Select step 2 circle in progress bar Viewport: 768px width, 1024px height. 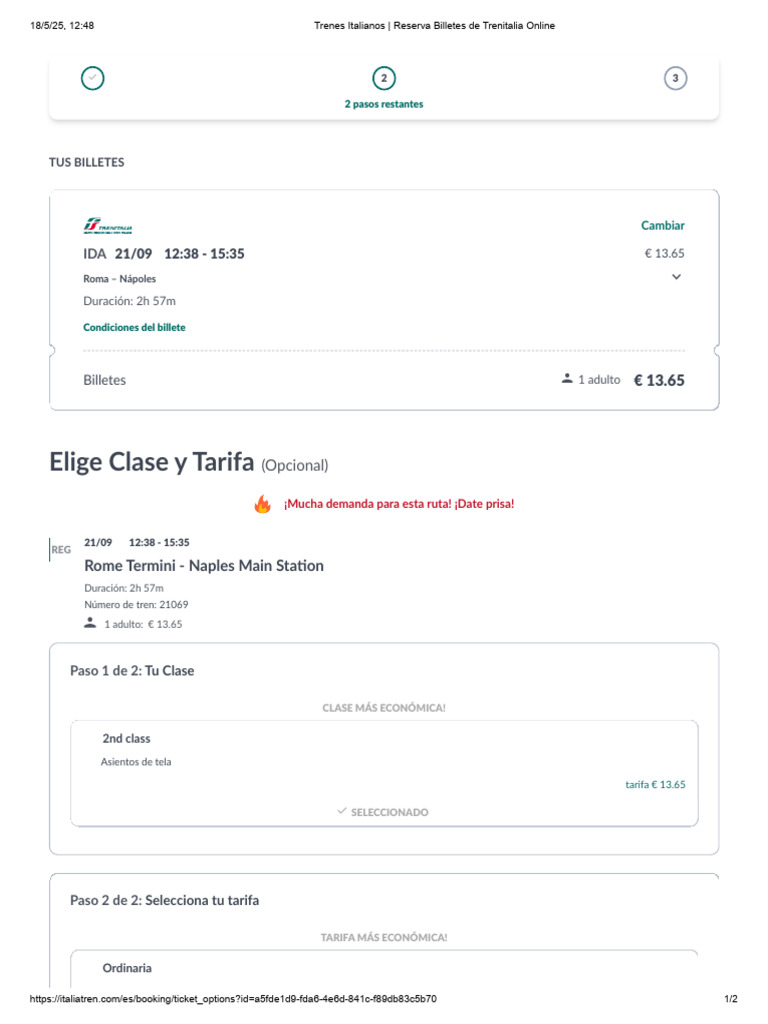[x=383, y=78]
